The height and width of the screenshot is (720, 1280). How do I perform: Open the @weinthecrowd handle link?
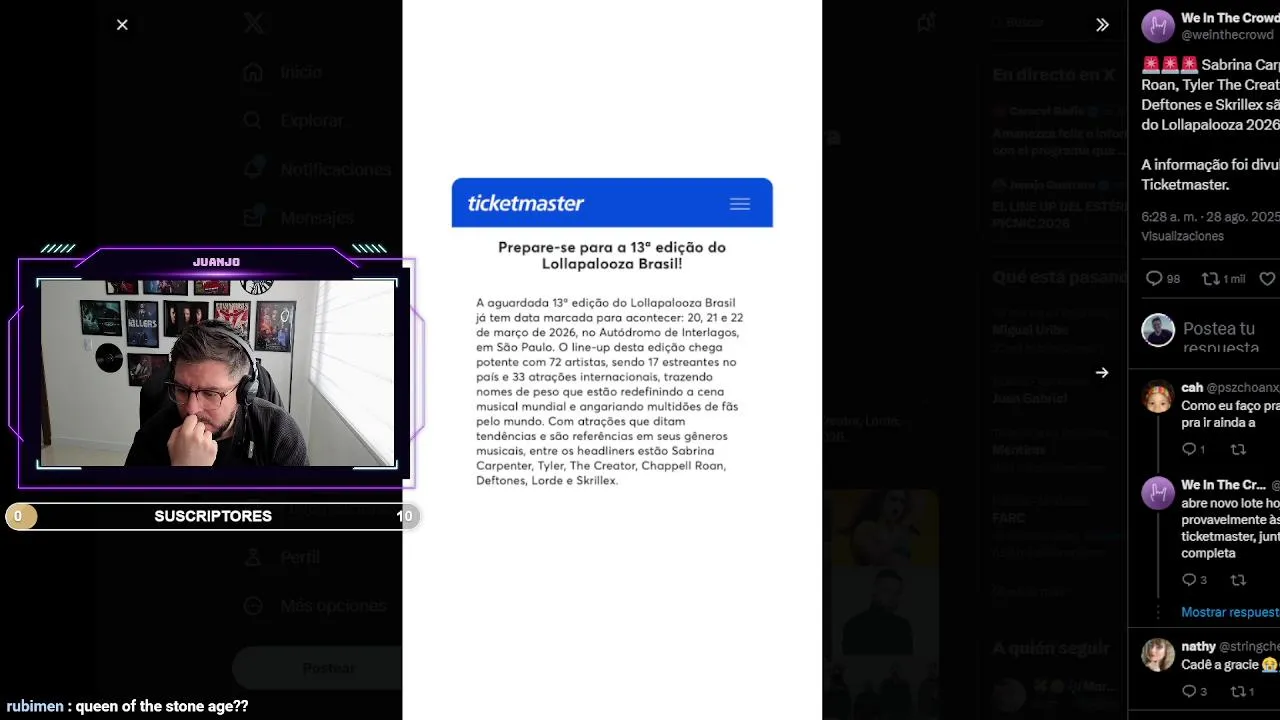[x=1230, y=35]
